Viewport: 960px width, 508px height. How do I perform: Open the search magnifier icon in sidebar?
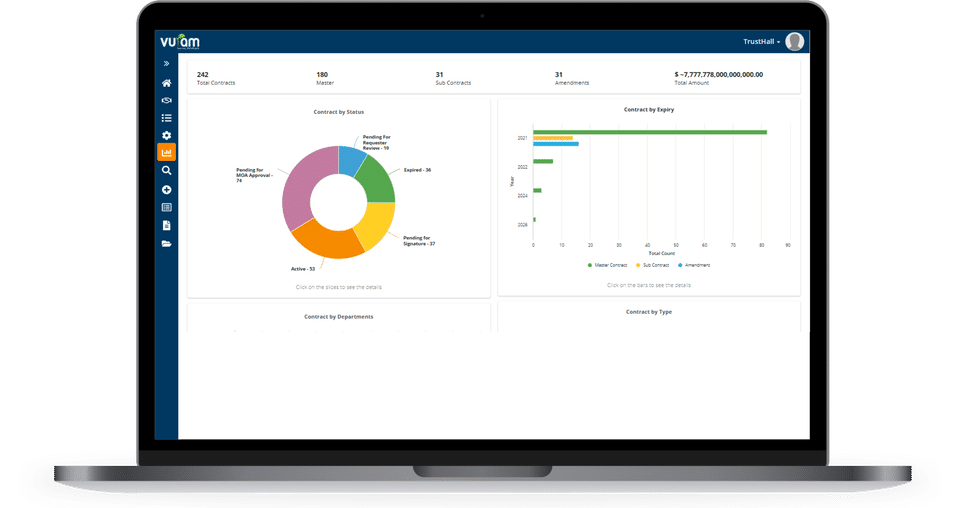click(x=166, y=171)
